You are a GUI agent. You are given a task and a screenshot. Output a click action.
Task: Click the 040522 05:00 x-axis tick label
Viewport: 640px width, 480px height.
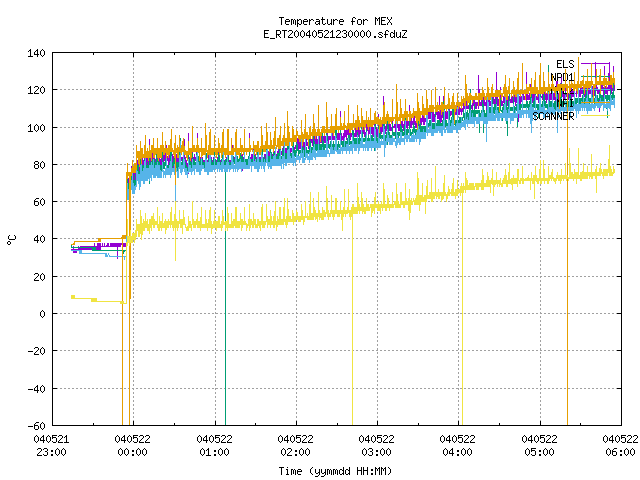pyautogui.click(x=540, y=446)
